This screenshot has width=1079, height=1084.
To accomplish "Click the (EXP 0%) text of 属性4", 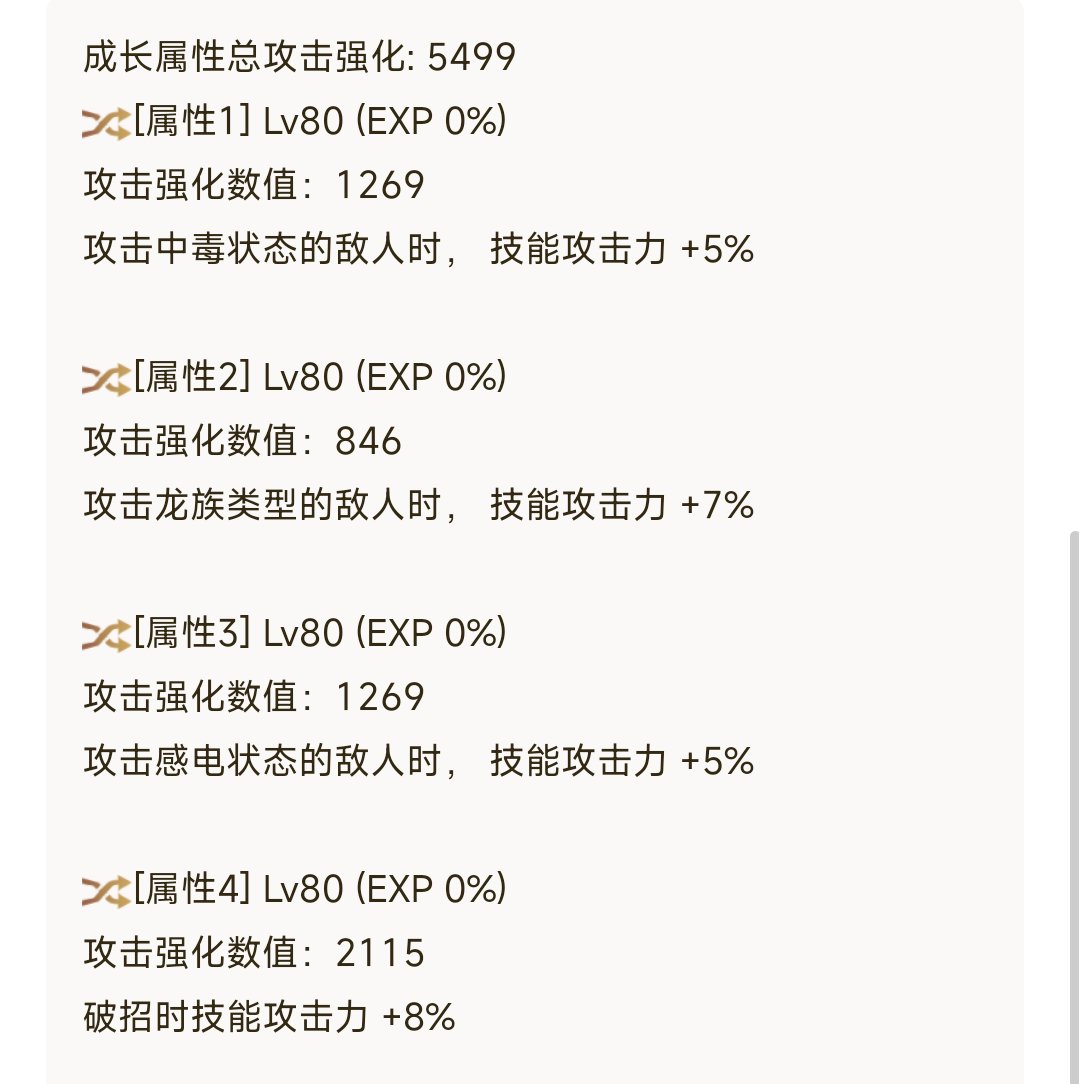I will coord(431,889).
